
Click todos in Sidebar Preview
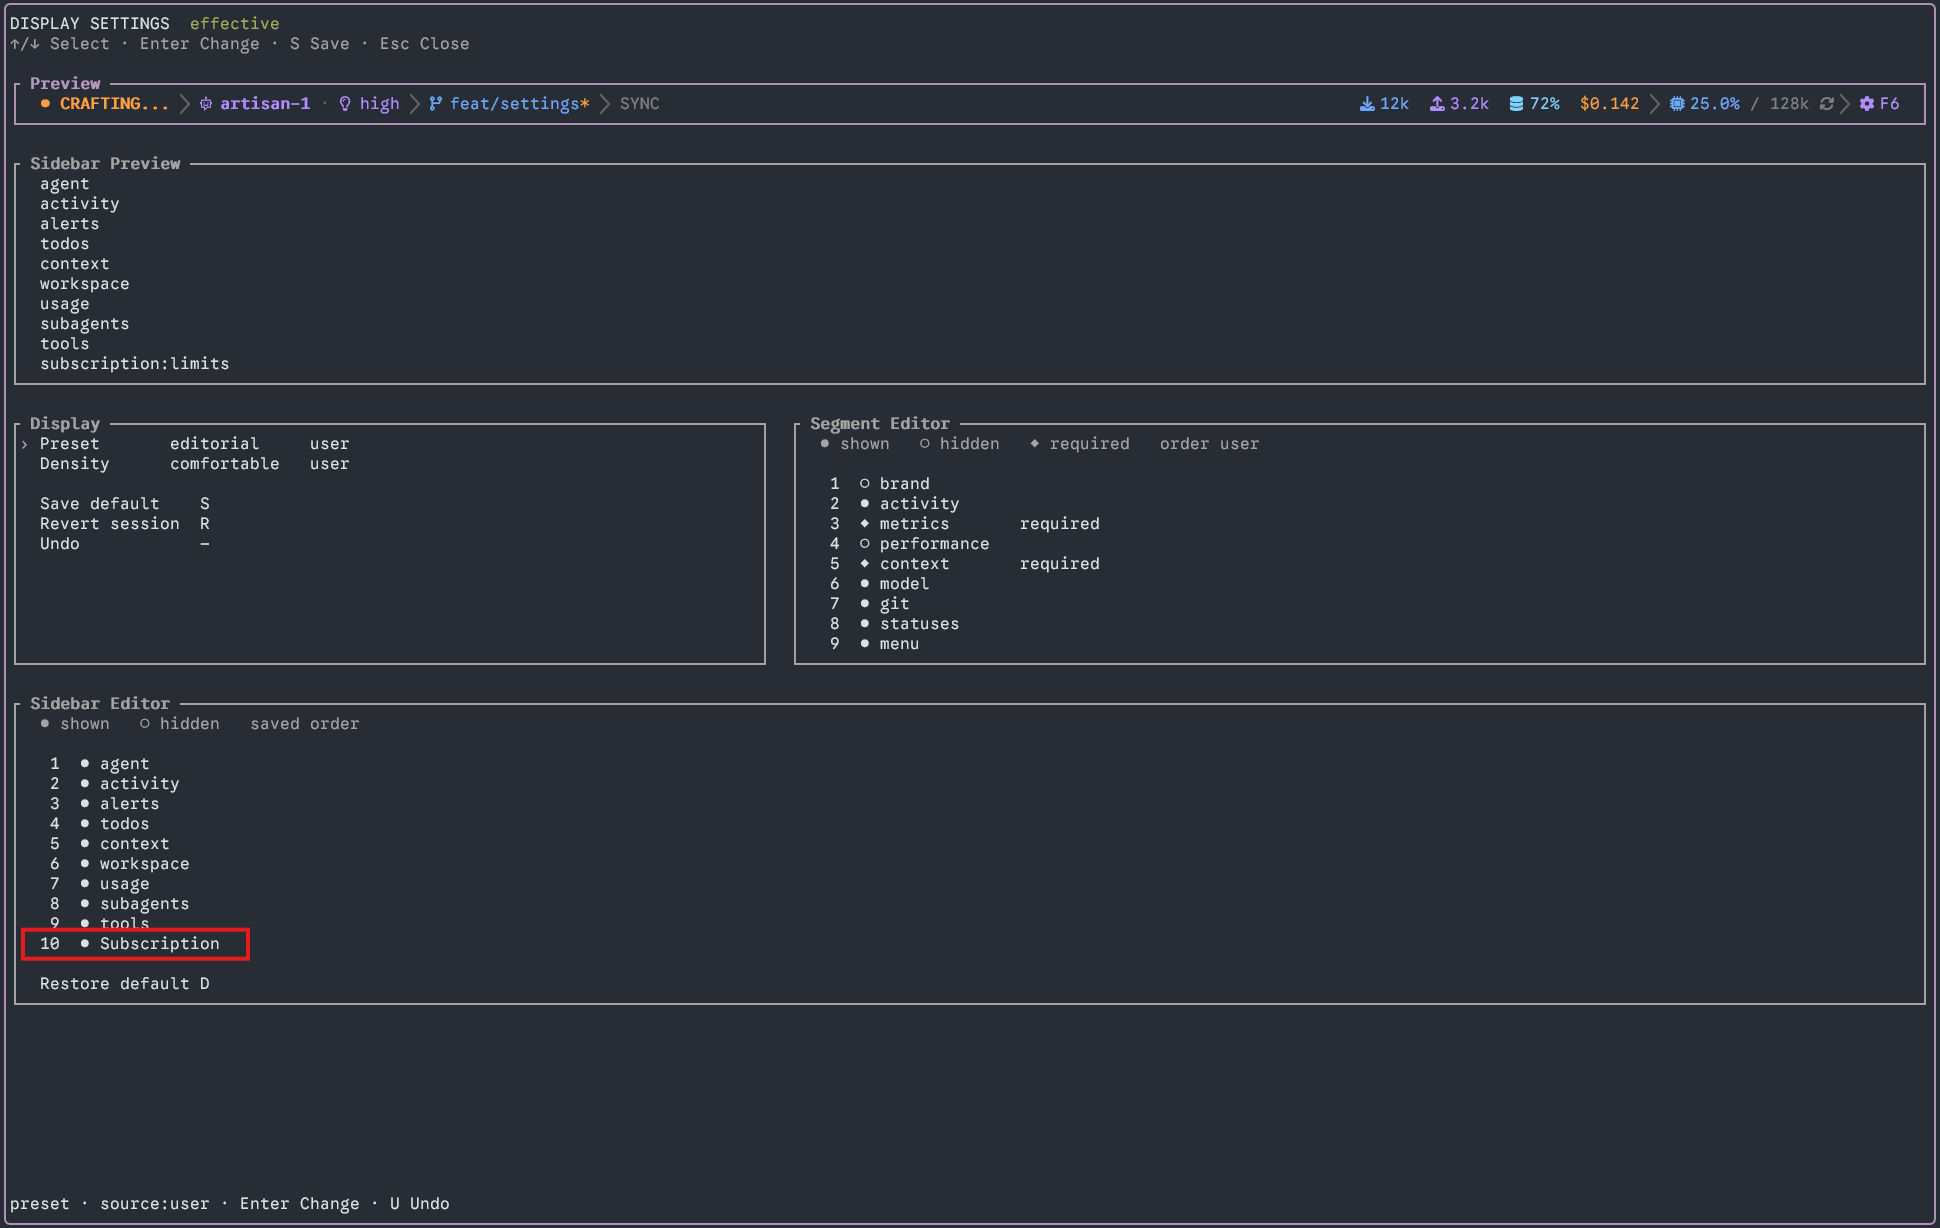pos(65,244)
